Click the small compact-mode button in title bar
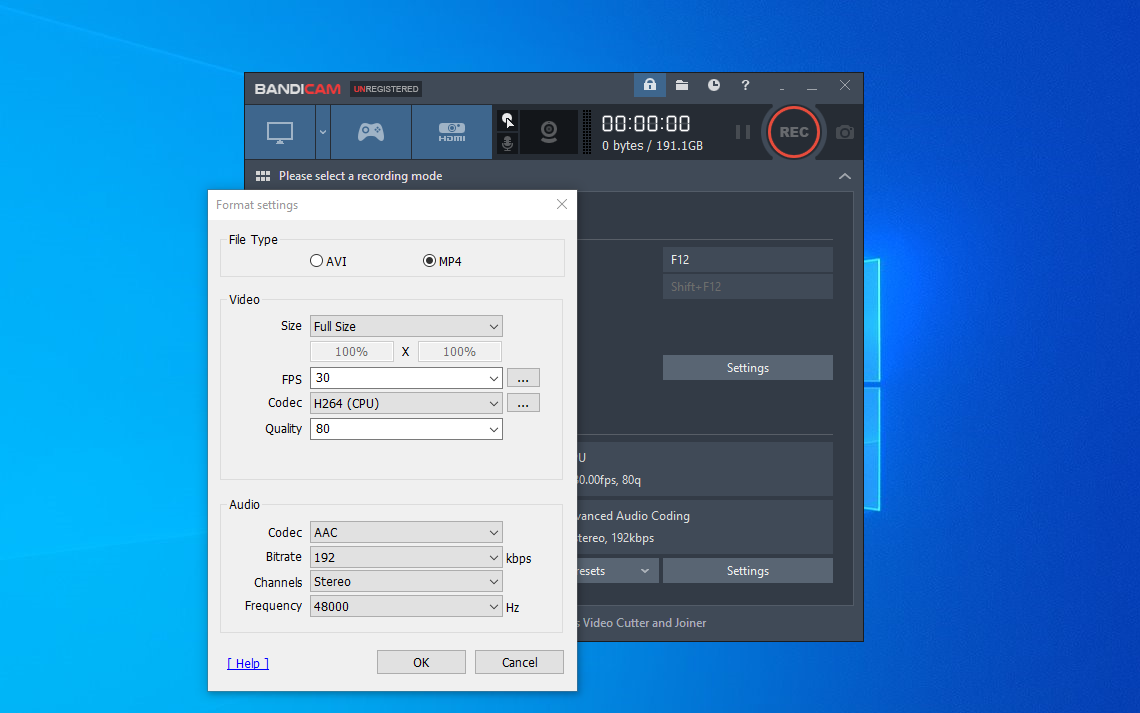Viewport: 1140px width, 713px height. click(782, 87)
